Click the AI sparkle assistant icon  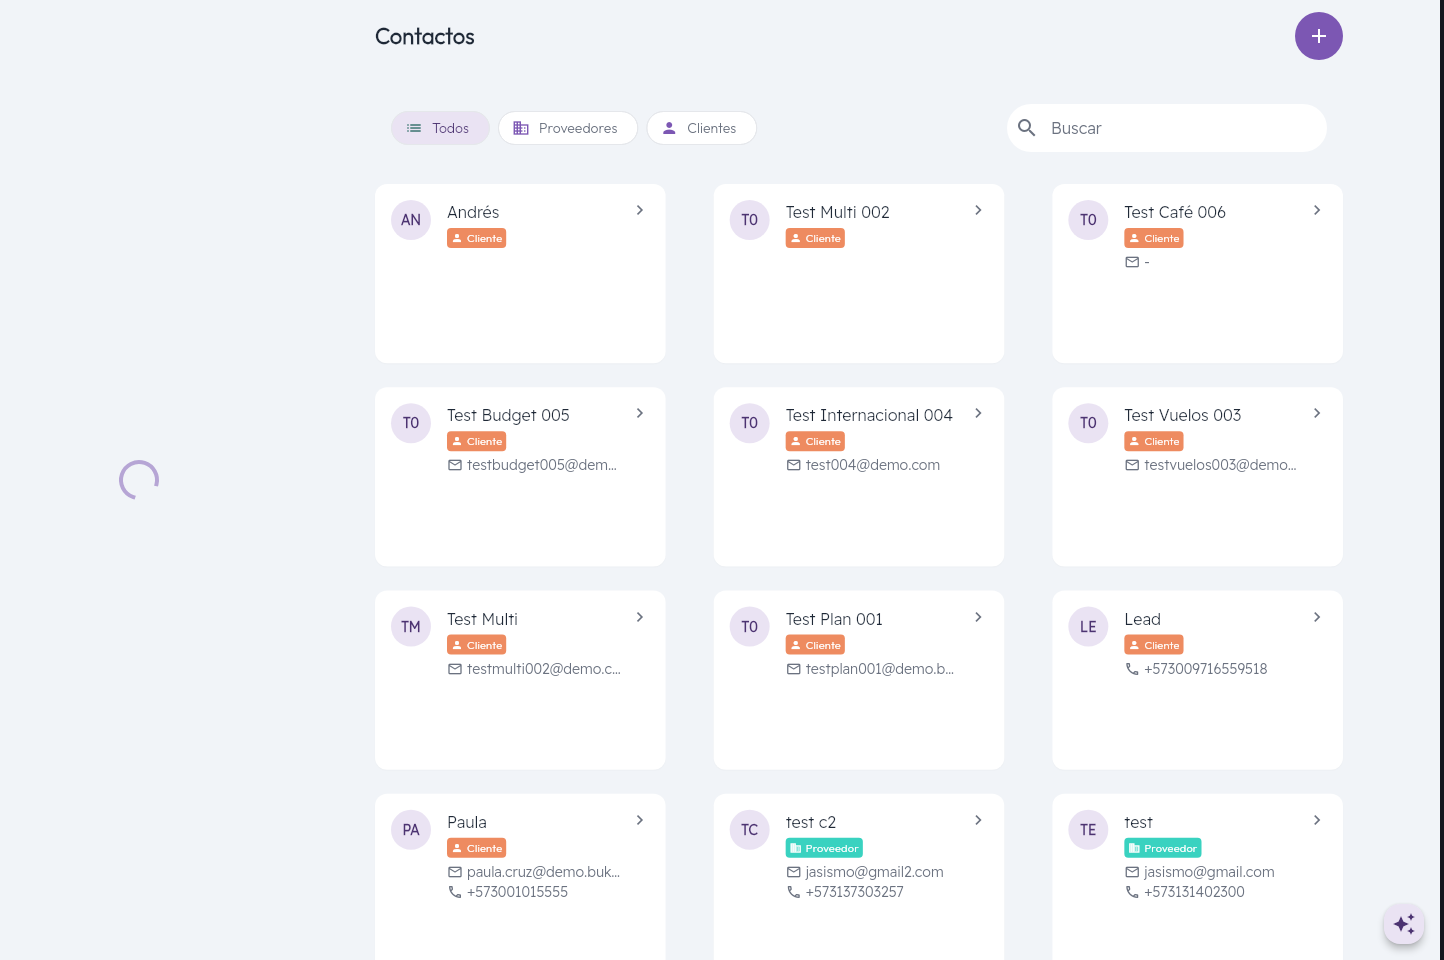point(1404,923)
